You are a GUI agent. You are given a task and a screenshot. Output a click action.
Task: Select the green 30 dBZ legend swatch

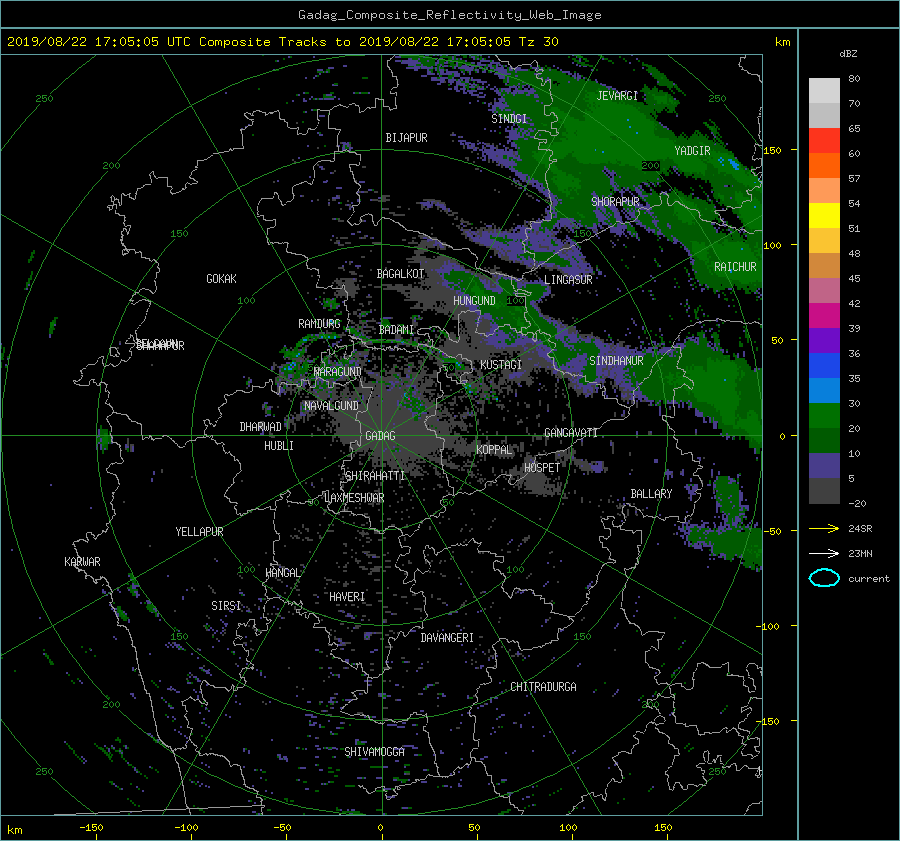(824, 415)
